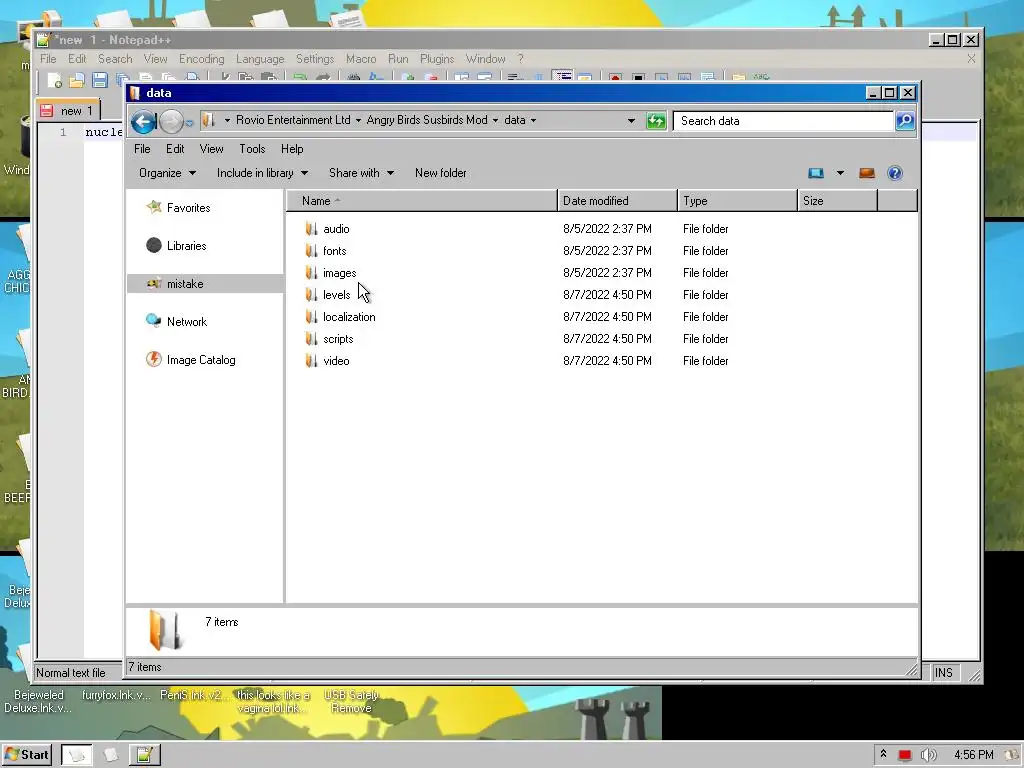
Task: Click File folder type in video row
Action: pyautogui.click(x=705, y=360)
